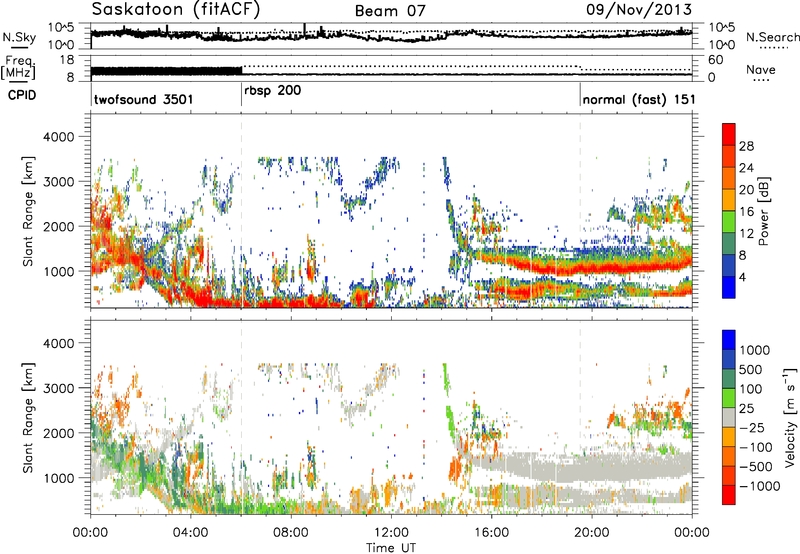Click the "Velocity [m s-1]" colorbar title

(790, 417)
